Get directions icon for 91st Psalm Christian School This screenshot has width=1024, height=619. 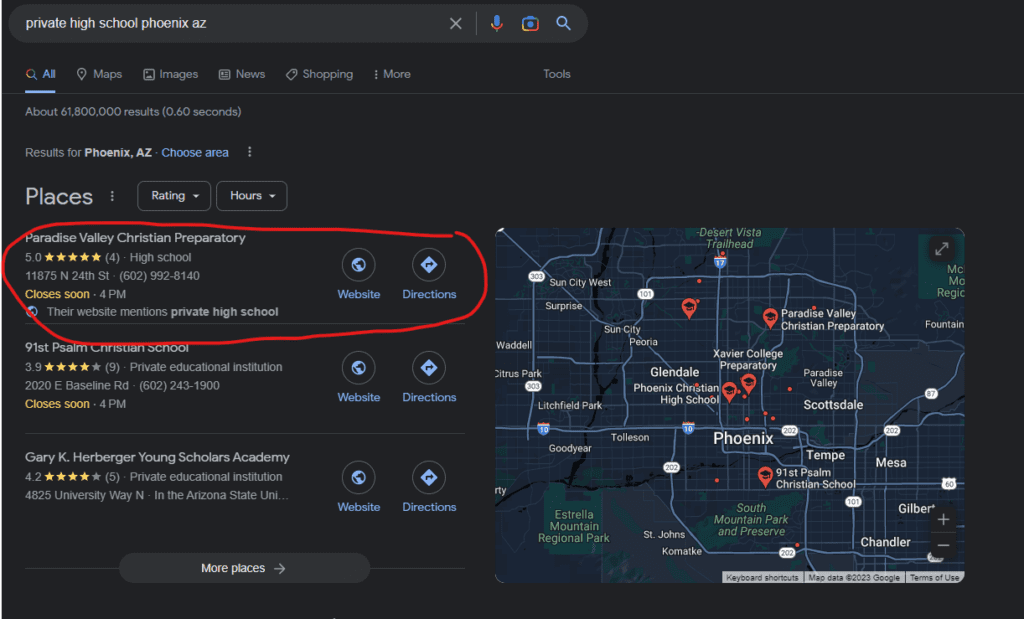429,368
